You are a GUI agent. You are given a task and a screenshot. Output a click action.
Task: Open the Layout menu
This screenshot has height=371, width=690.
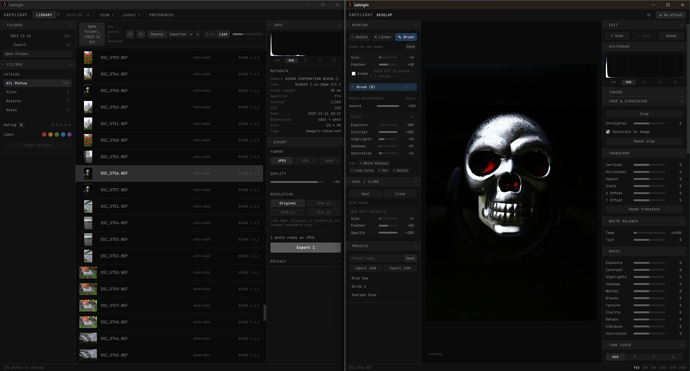coord(131,15)
